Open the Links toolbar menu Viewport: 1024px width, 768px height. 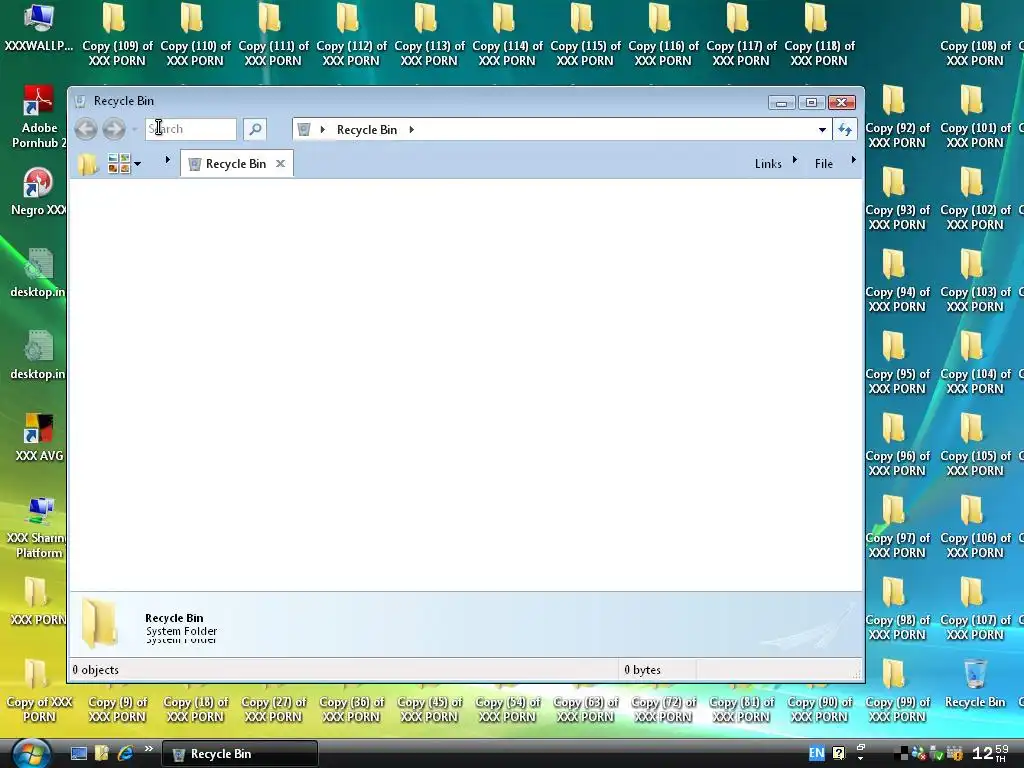(768, 164)
